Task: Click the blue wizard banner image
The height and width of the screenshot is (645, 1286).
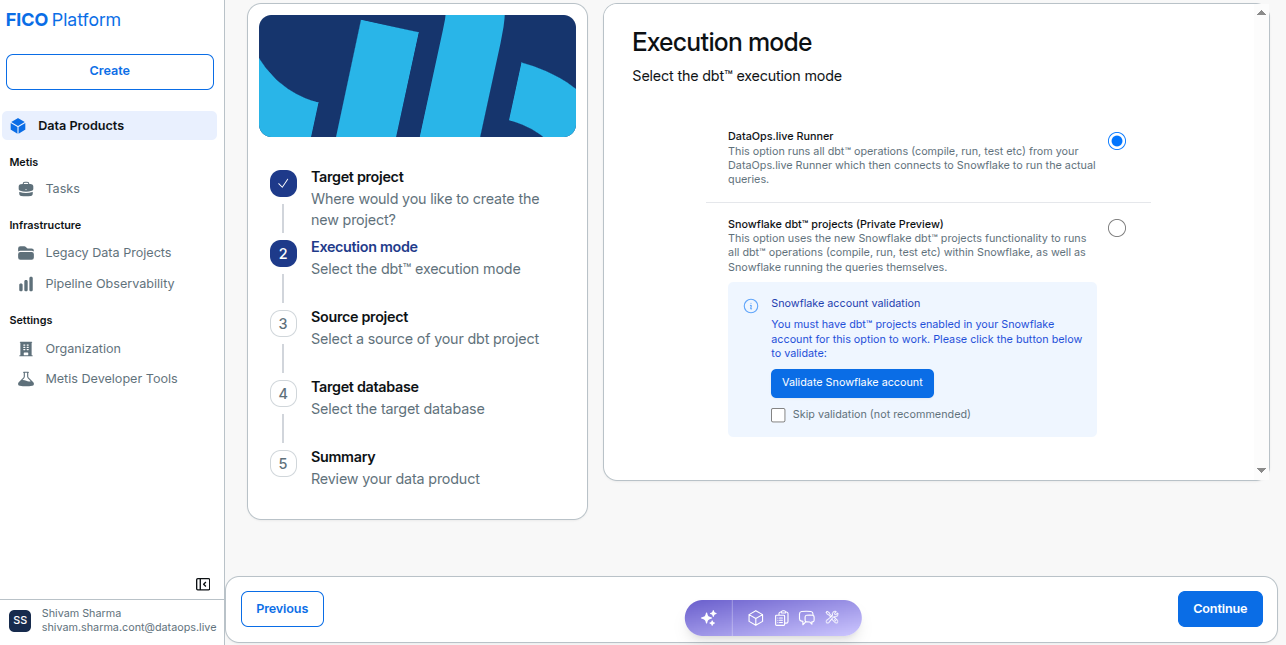Action: 417,76
